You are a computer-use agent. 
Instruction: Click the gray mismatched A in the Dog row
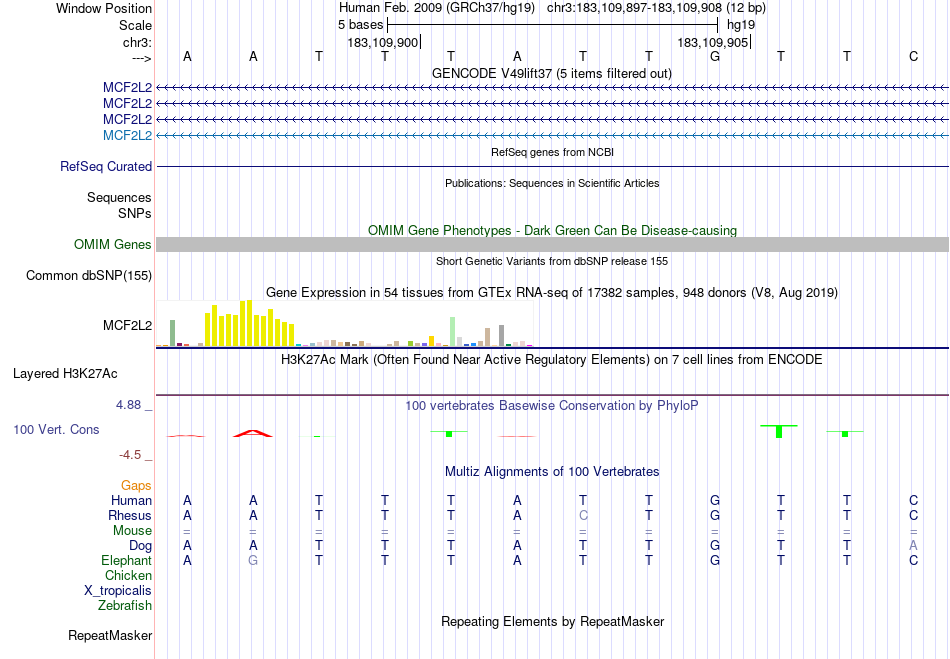pos(913,545)
